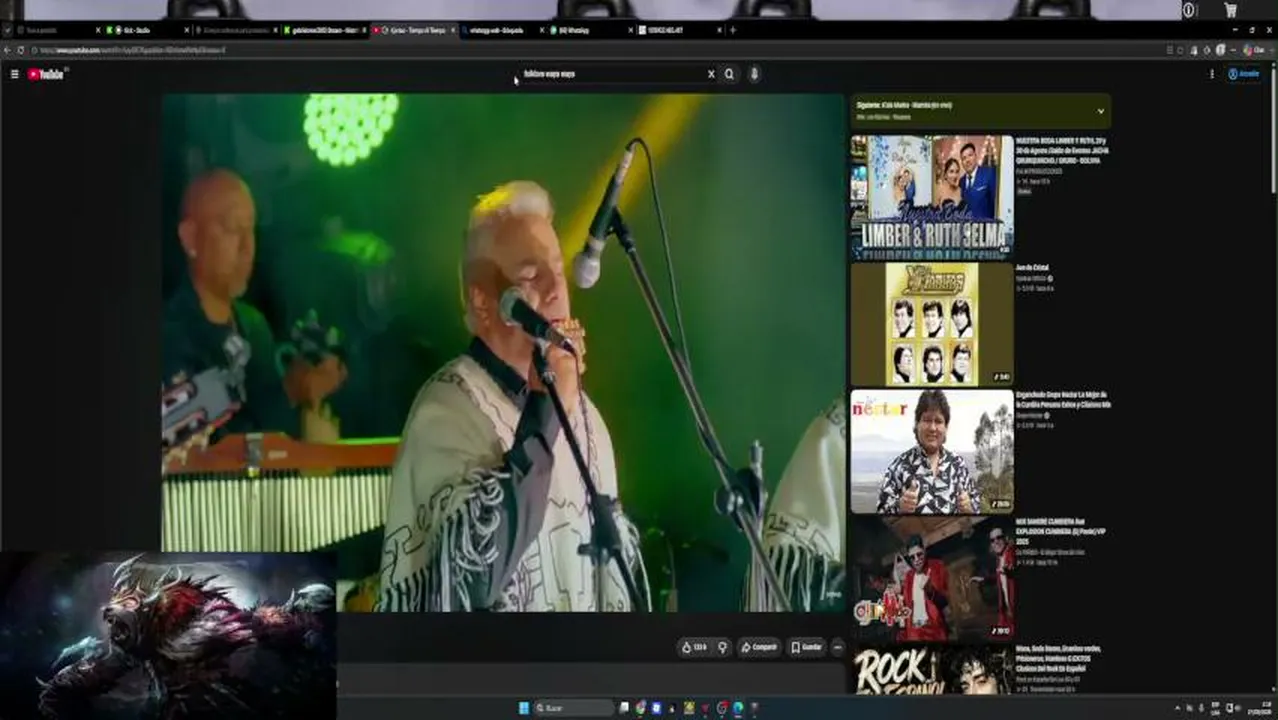
Task: Open the YouTube settings three-dot menu
Action: click(1212, 74)
